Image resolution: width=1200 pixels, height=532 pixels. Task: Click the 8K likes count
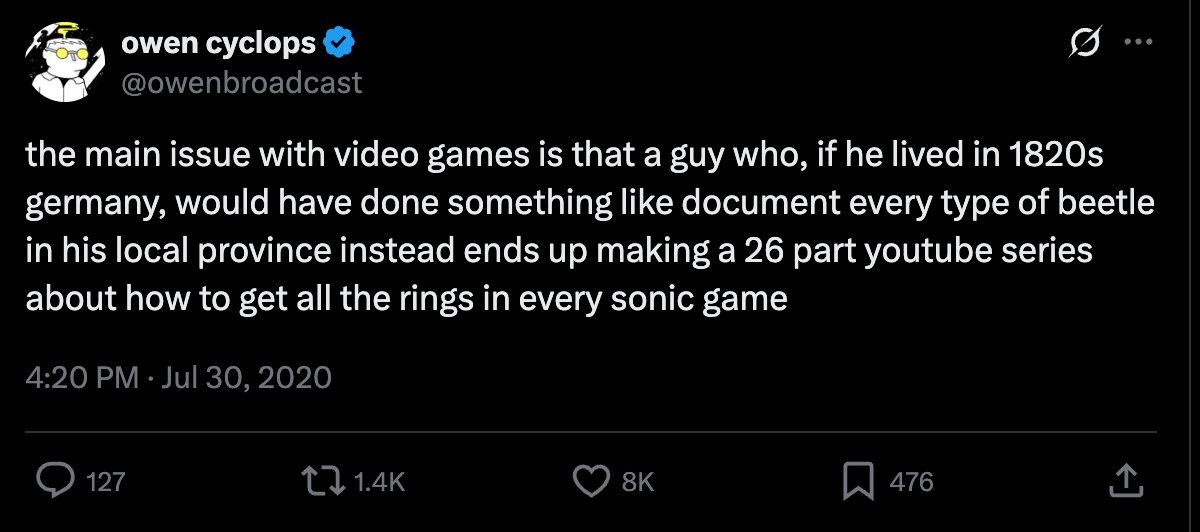pyautogui.click(x=638, y=482)
